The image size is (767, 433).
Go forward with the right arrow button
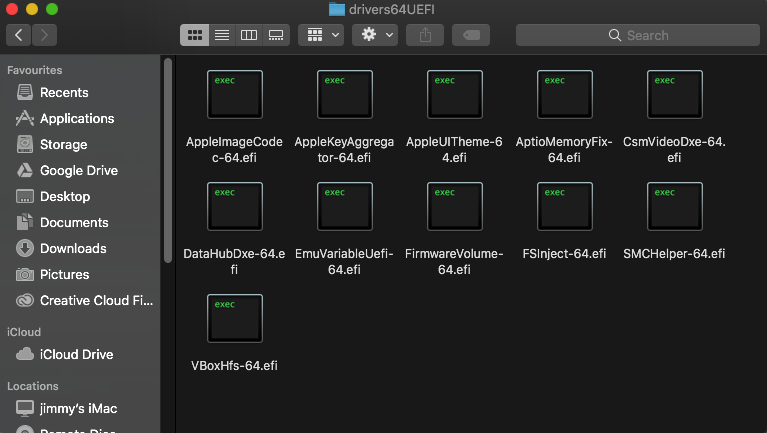tap(45, 35)
